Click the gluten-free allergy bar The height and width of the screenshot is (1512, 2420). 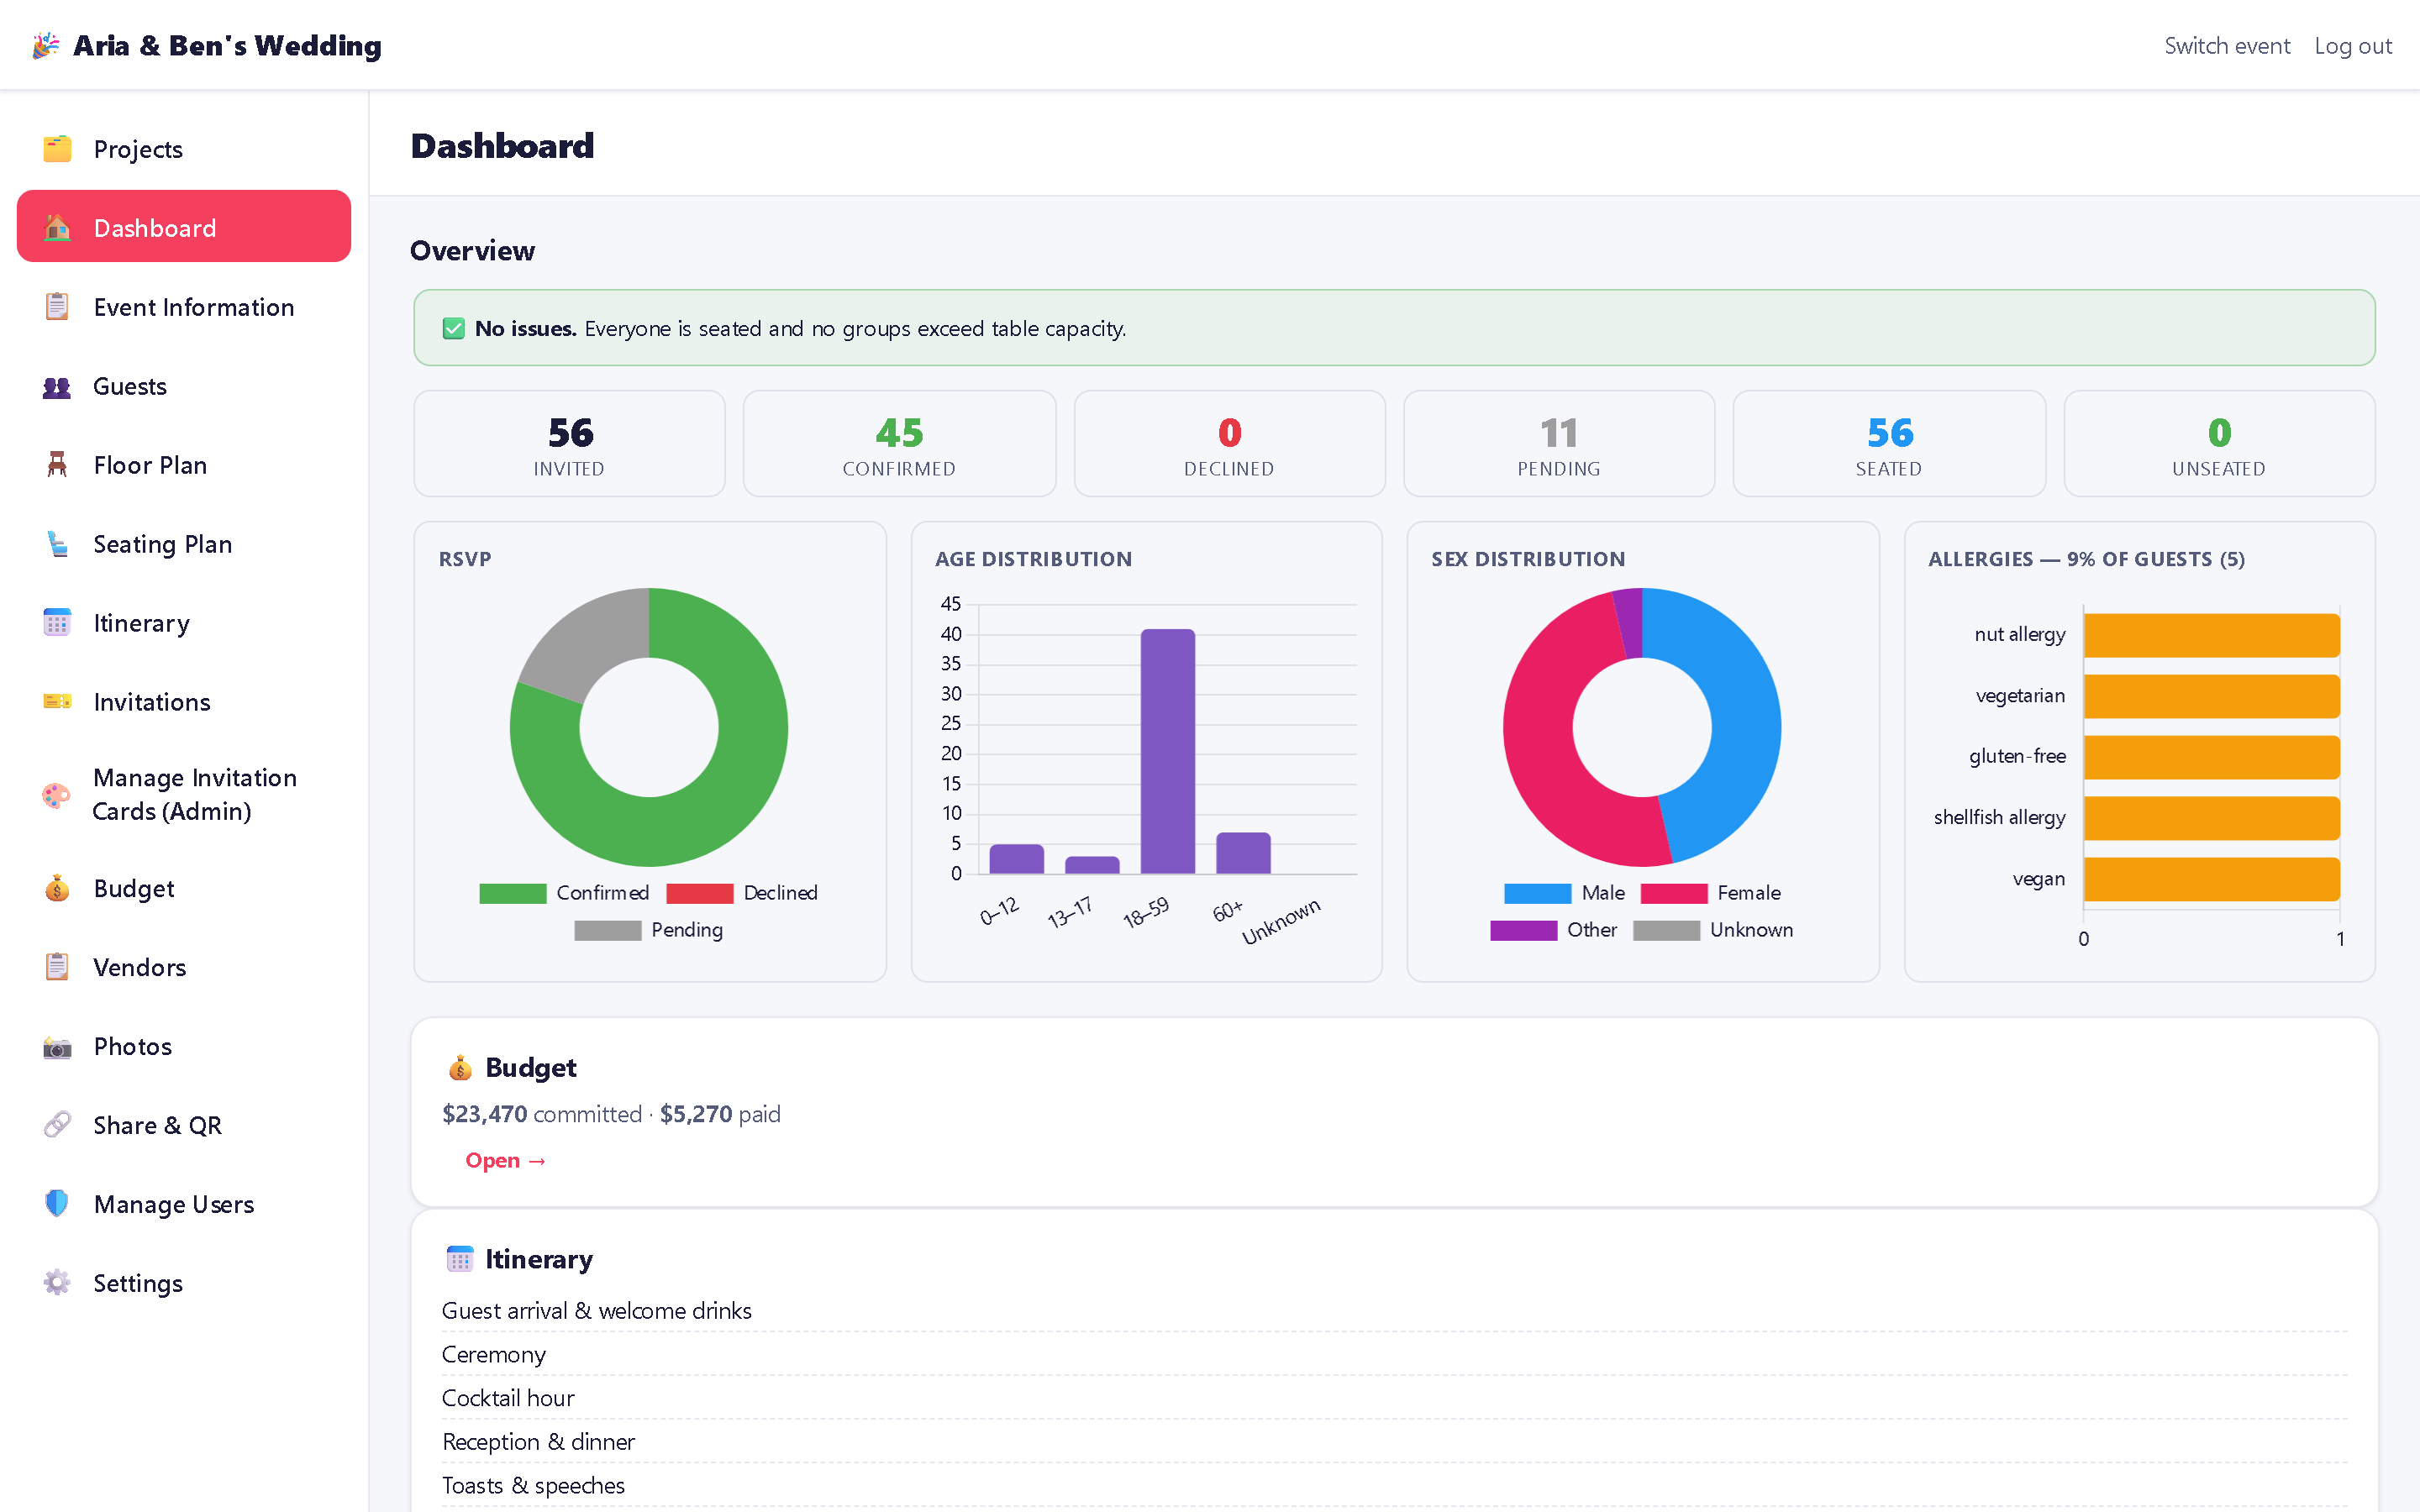coord(2212,757)
